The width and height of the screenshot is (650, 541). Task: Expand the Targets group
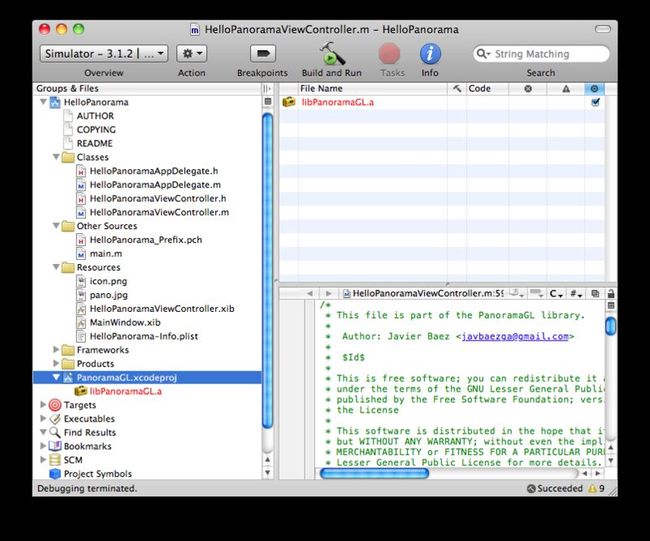tap(43, 405)
